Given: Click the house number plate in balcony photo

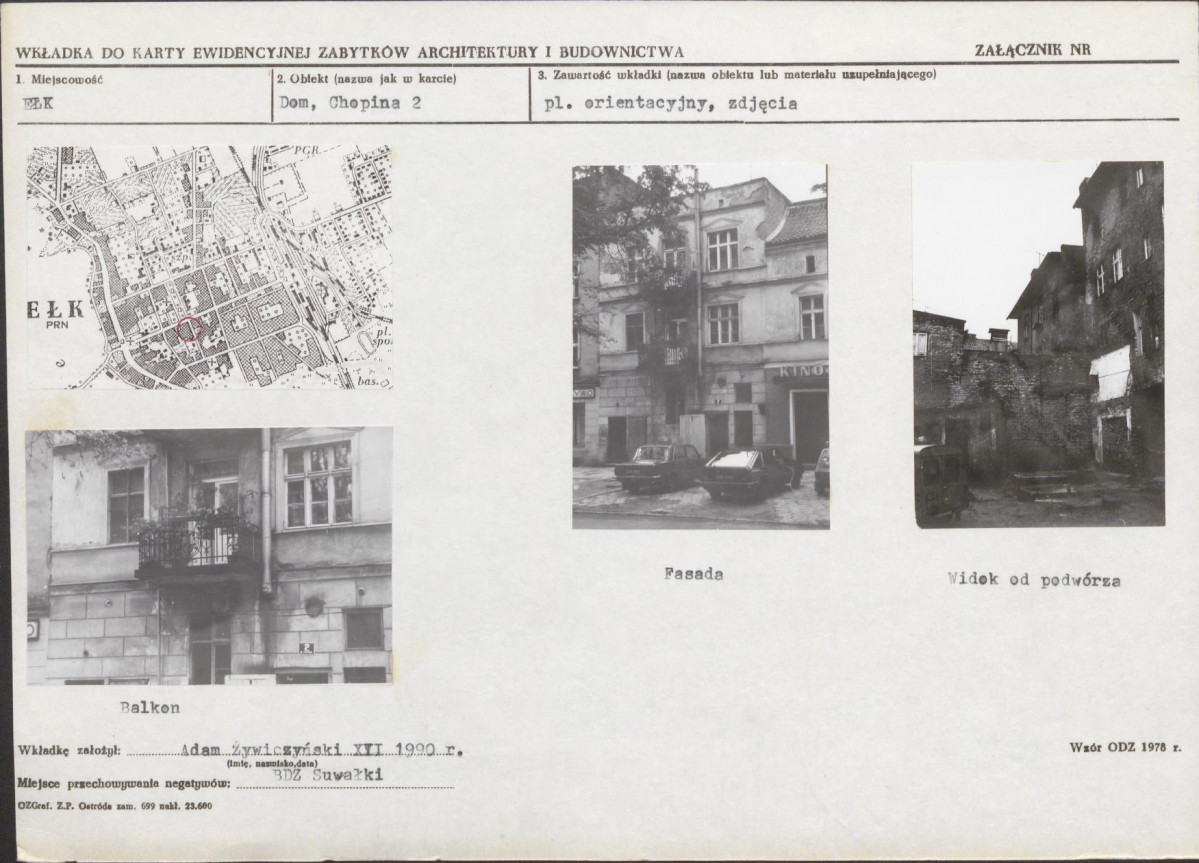Looking at the screenshot, I should 307,648.
